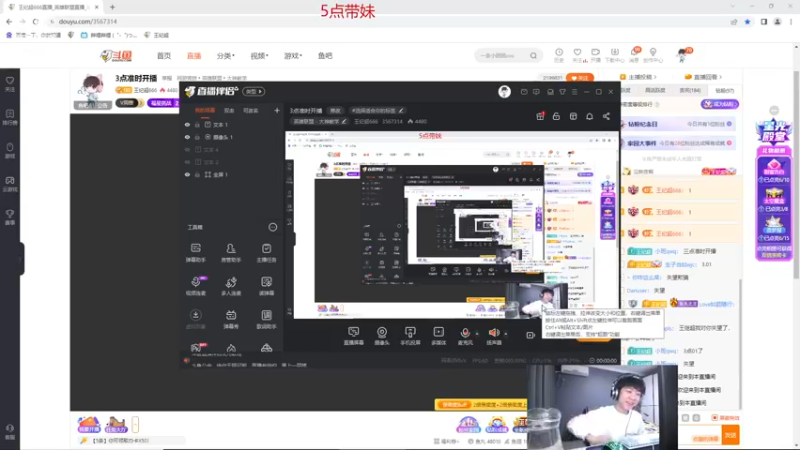Image resolution: width=800 pixels, height=450 pixels.
Task: Open 弹幕秀 tool in the toolbox
Action: 231,319
